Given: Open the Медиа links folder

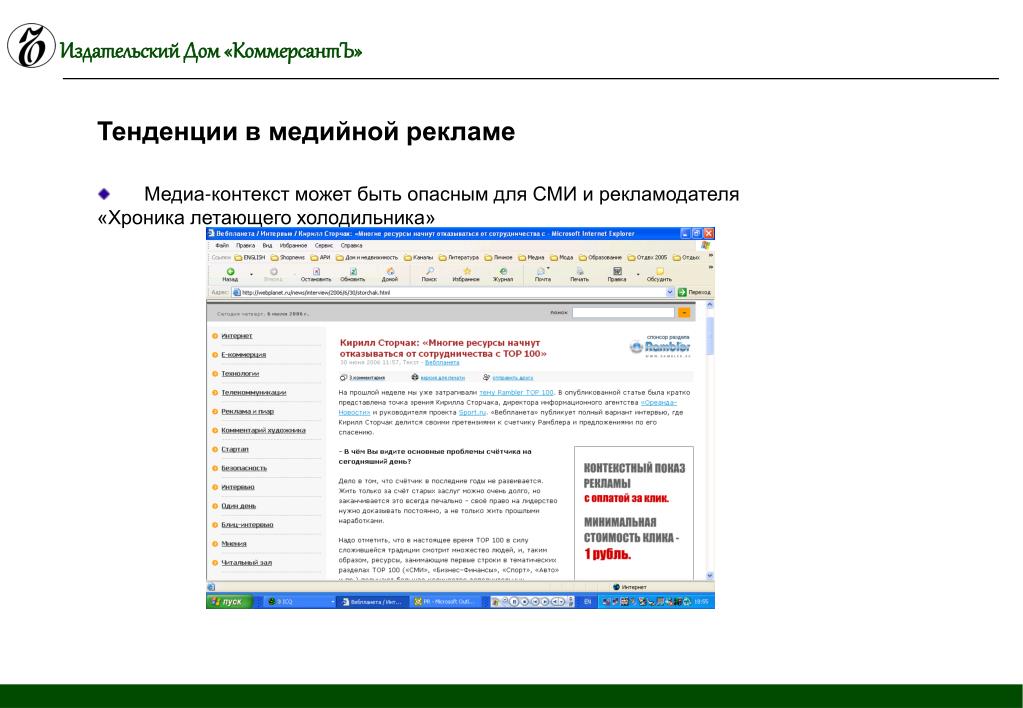Looking at the screenshot, I should [x=532, y=258].
